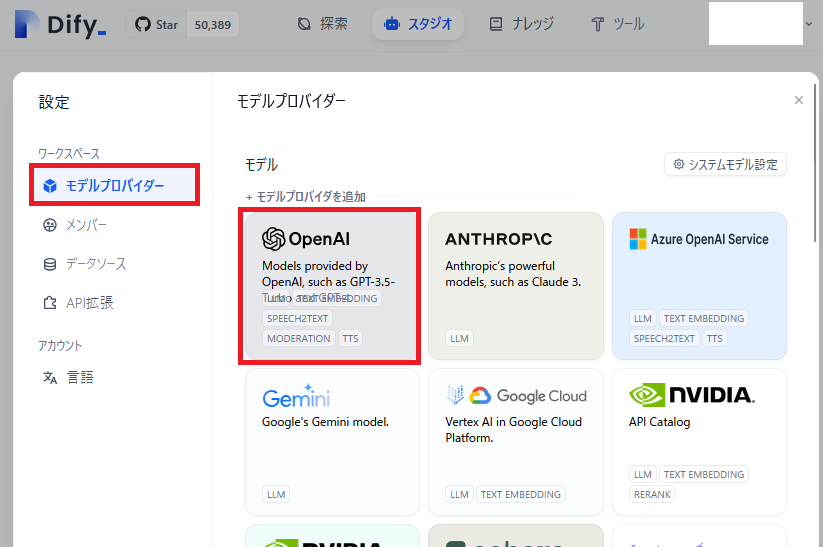The height and width of the screenshot is (547, 823).
Task: Open the メンバー members settings
Action: 75,225
